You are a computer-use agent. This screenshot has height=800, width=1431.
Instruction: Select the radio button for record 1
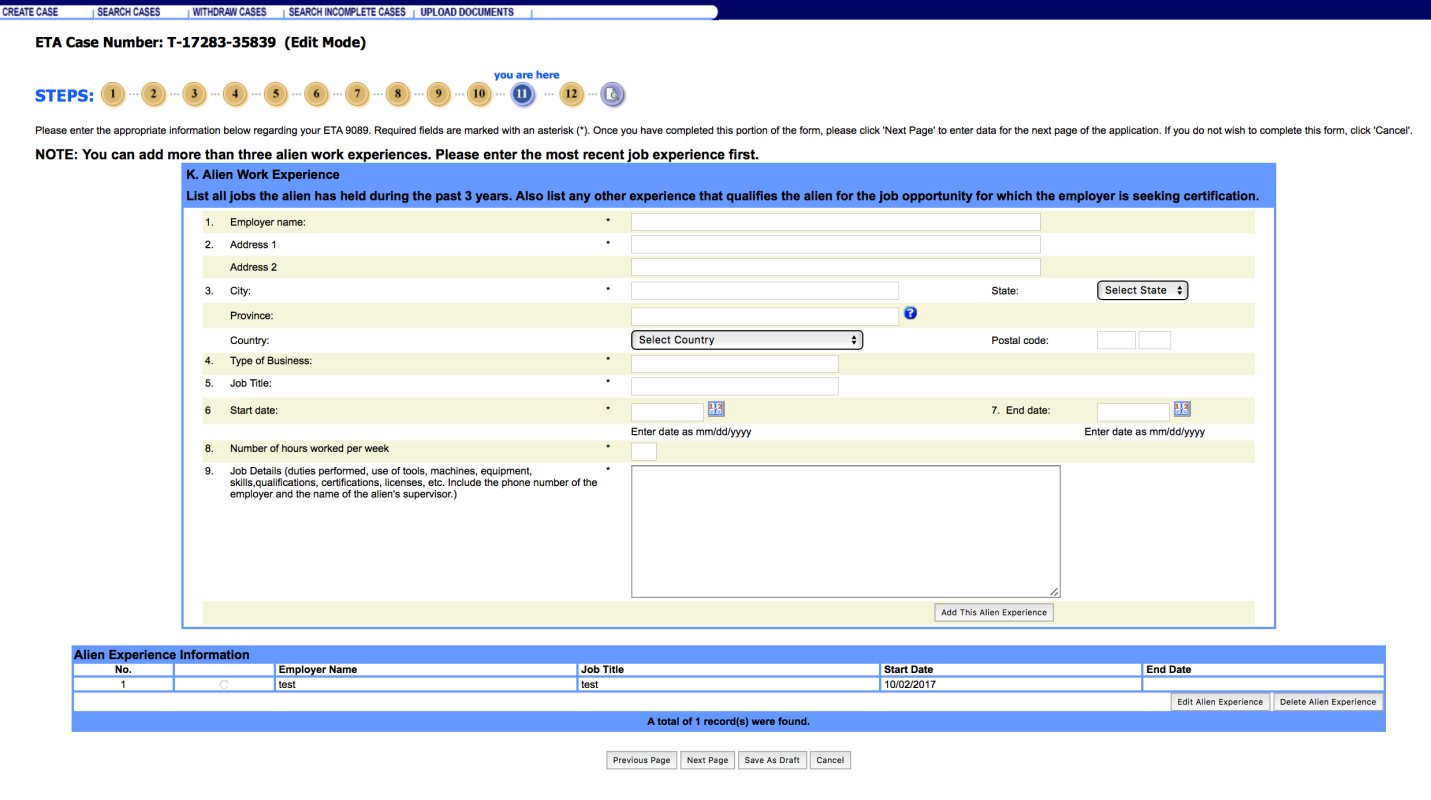pyautogui.click(x=224, y=685)
